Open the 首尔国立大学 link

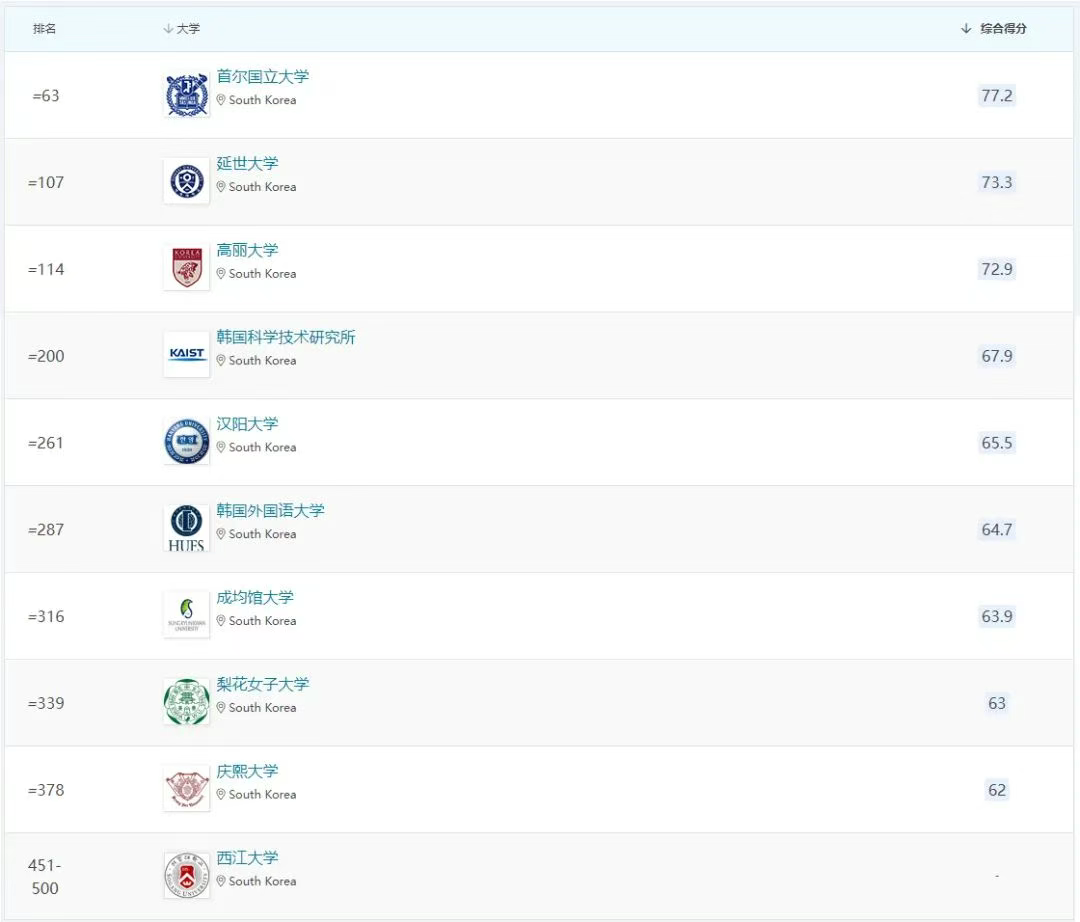pyautogui.click(x=262, y=76)
